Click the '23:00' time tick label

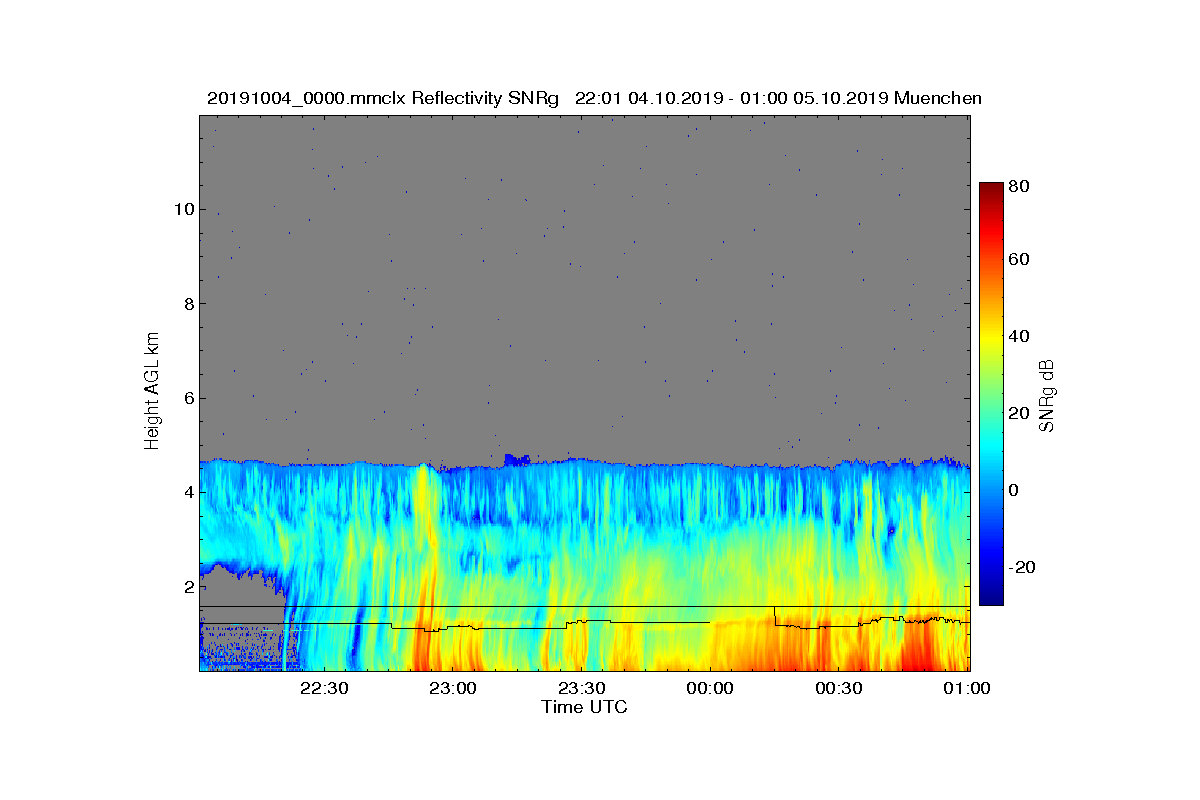(x=453, y=688)
